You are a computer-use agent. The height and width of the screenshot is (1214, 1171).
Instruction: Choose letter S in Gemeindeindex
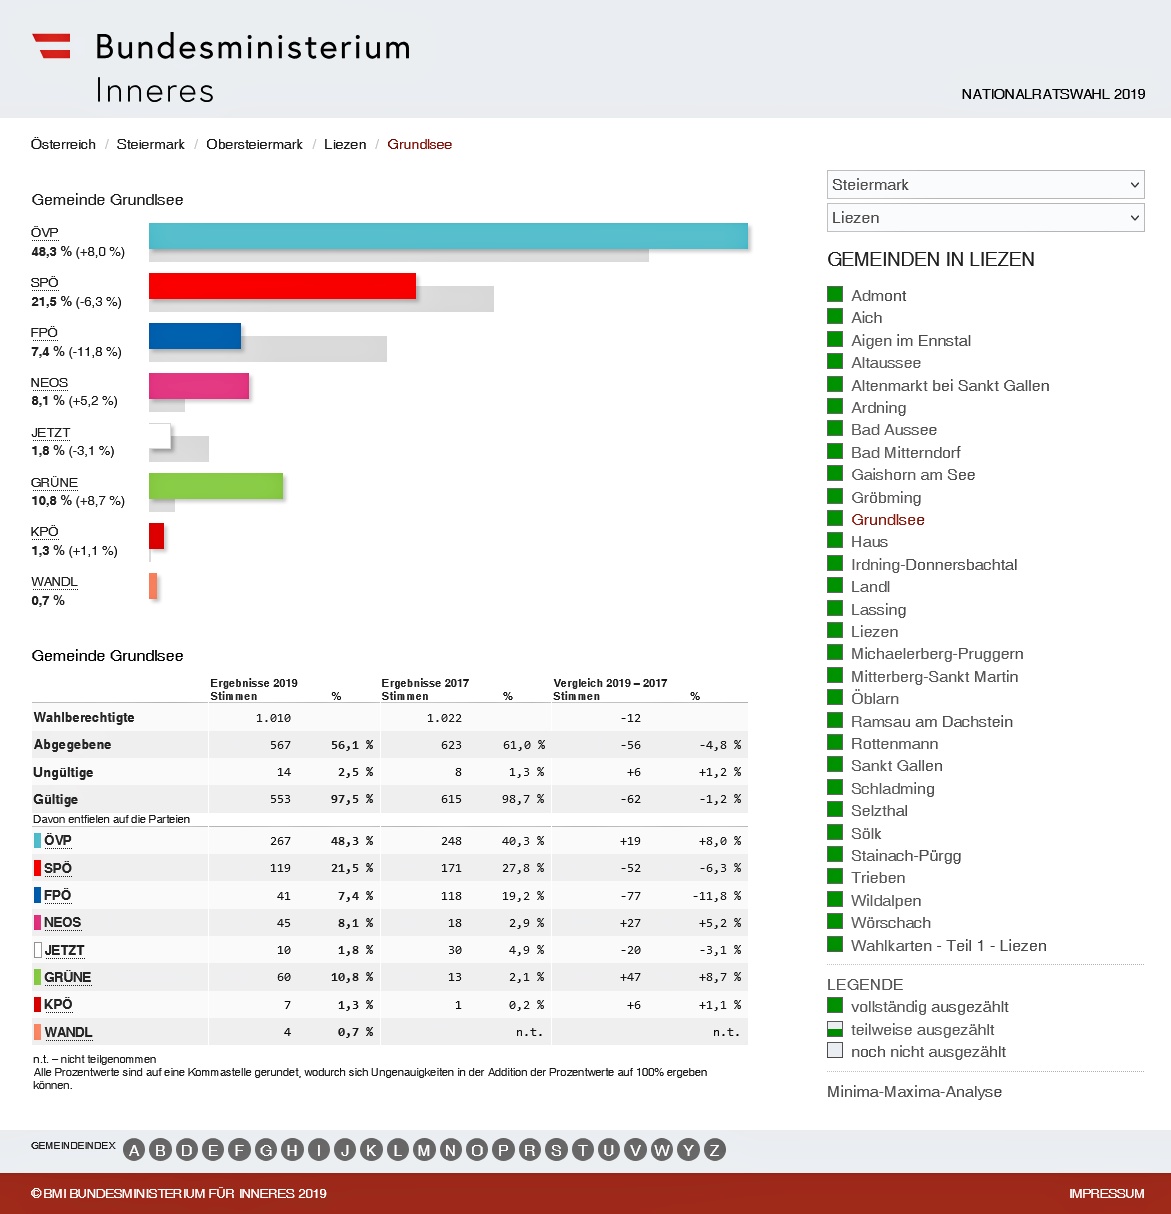tap(556, 1150)
